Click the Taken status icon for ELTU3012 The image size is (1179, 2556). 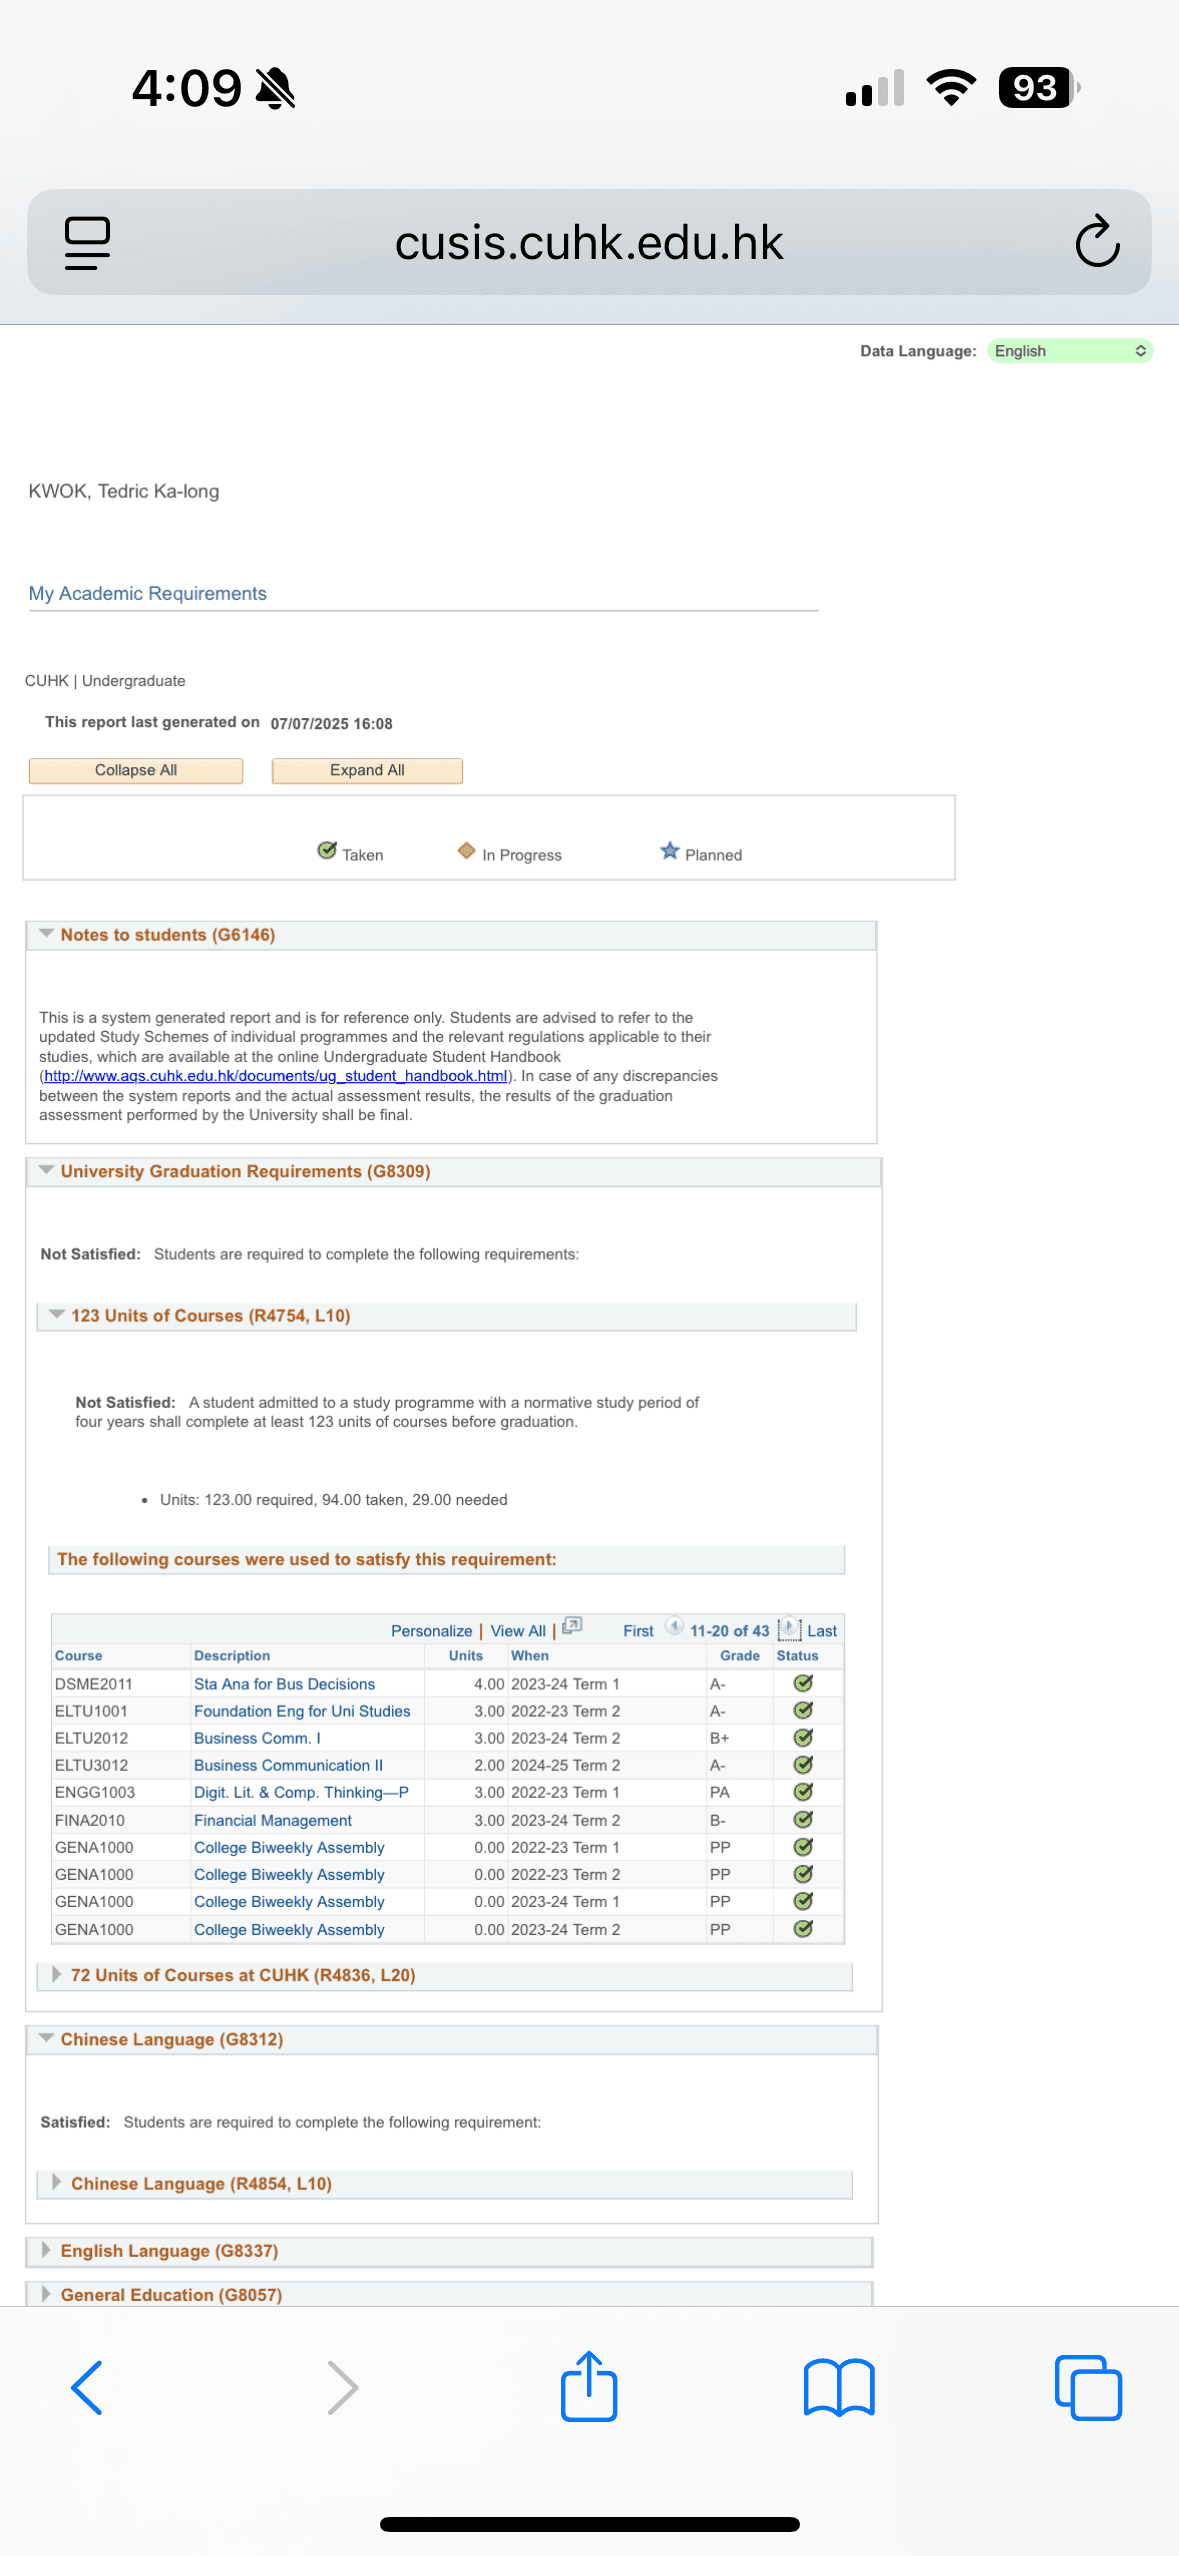click(802, 1765)
